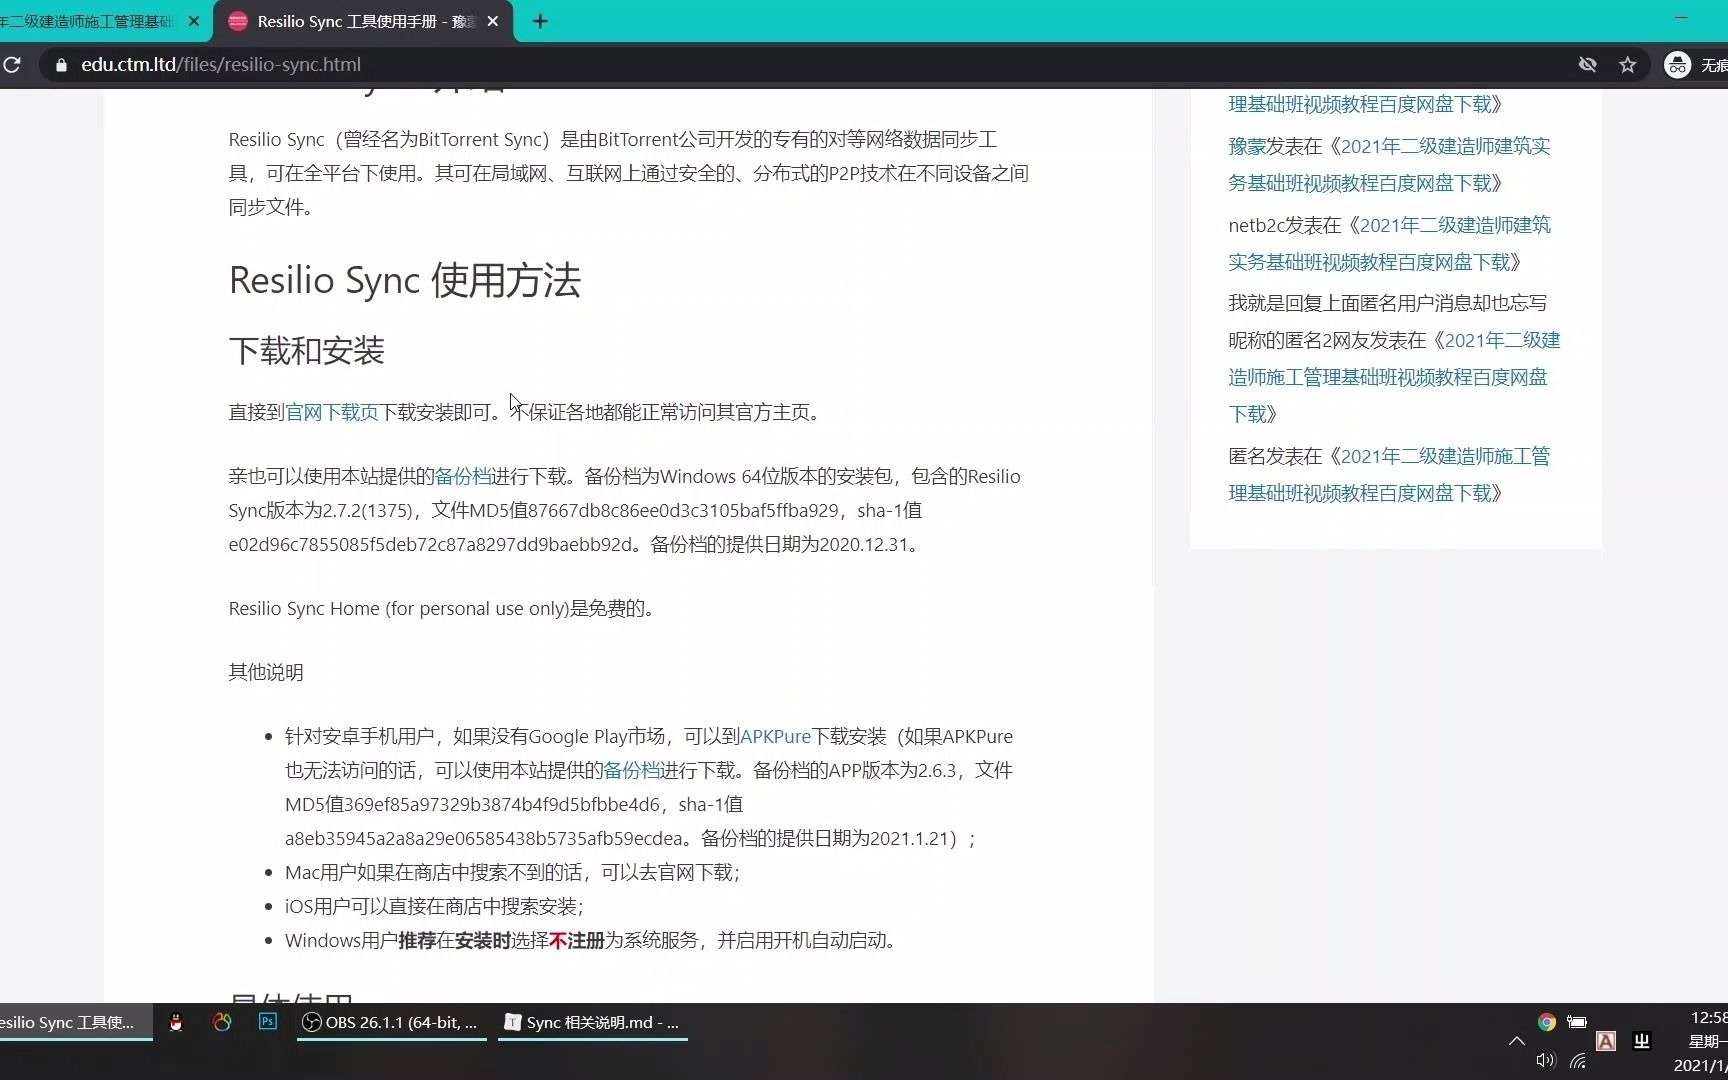Click the MD5 value 87667db8c86ee0d3c3105baf5ffba929
Image resolution: width=1728 pixels, height=1080 pixels.
(683, 510)
